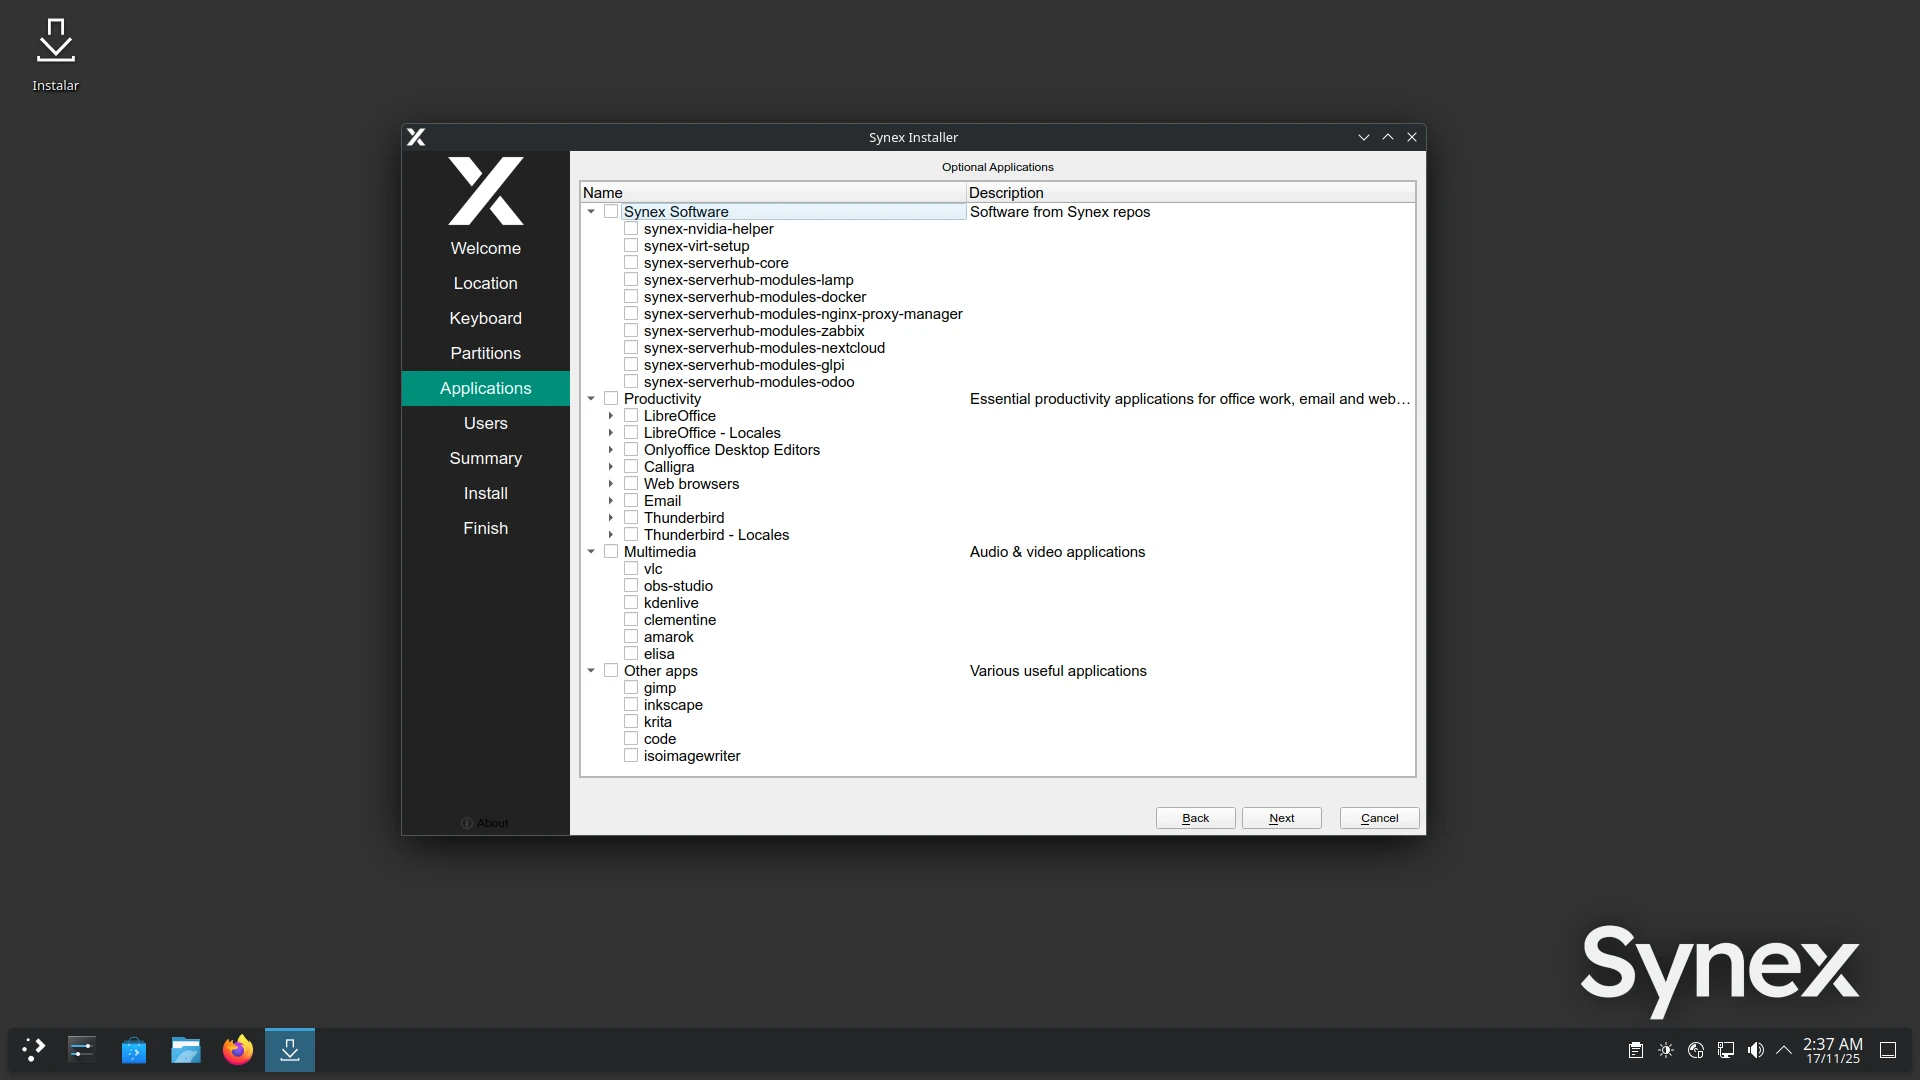Select the Partitions step in sidebar
Viewport: 1920px width, 1080px height.
pyautogui.click(x=485, y=353)
